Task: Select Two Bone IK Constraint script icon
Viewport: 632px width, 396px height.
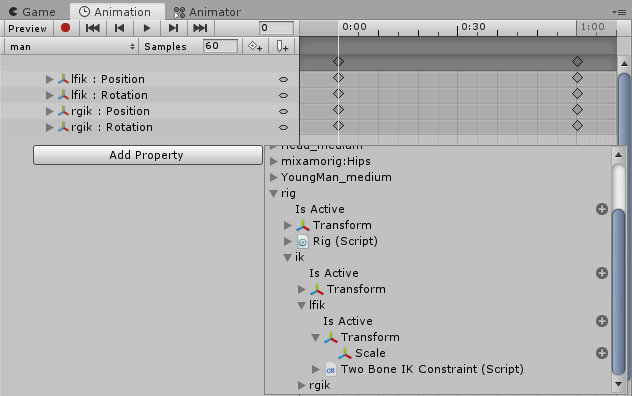Action: [x=331, y=370]
